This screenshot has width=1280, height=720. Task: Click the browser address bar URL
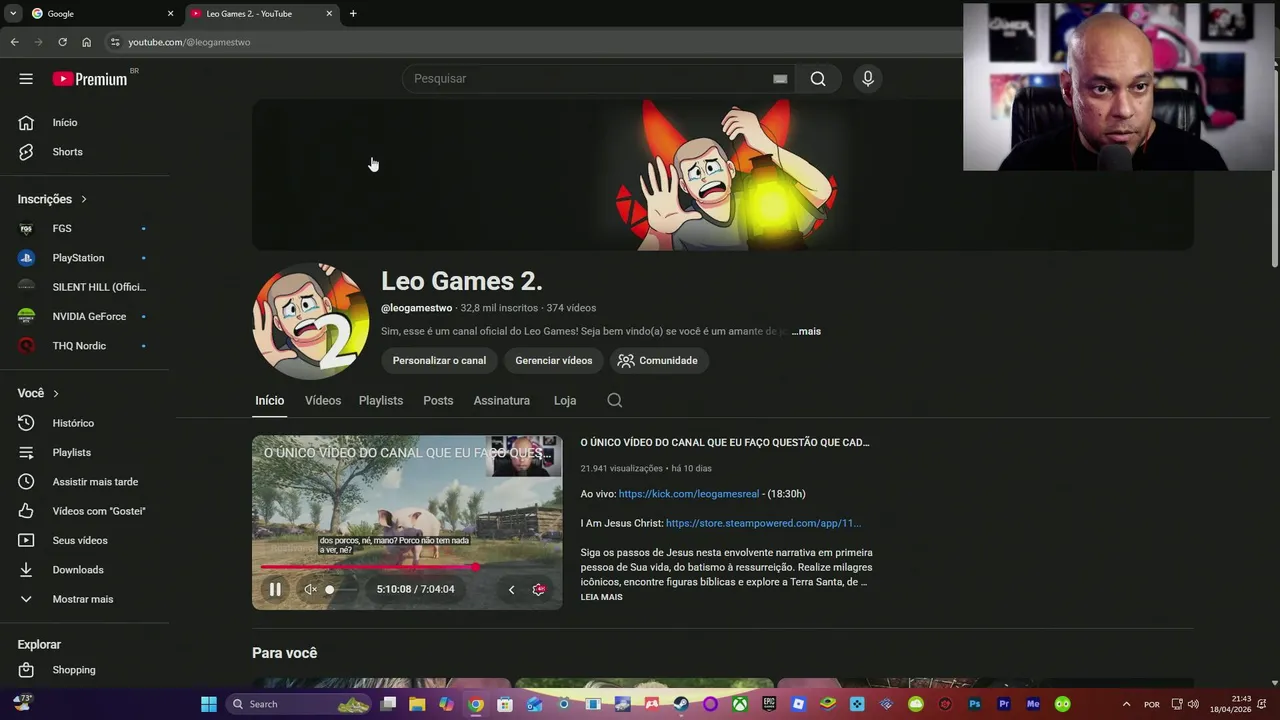point(189,42)
